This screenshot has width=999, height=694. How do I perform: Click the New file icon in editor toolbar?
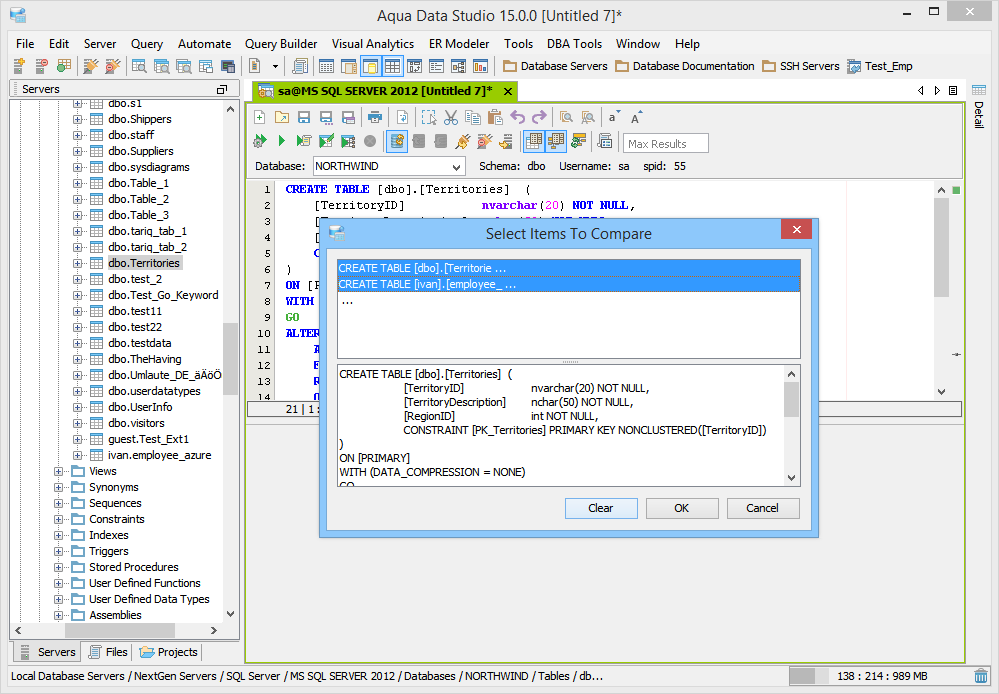pyautogui.click(x=259, y=117)
